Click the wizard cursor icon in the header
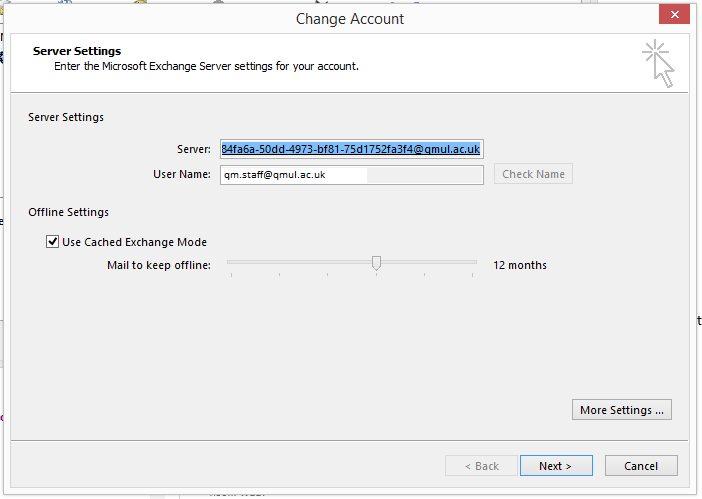This screenshot has width=702, height=499. tap(658, 63)
